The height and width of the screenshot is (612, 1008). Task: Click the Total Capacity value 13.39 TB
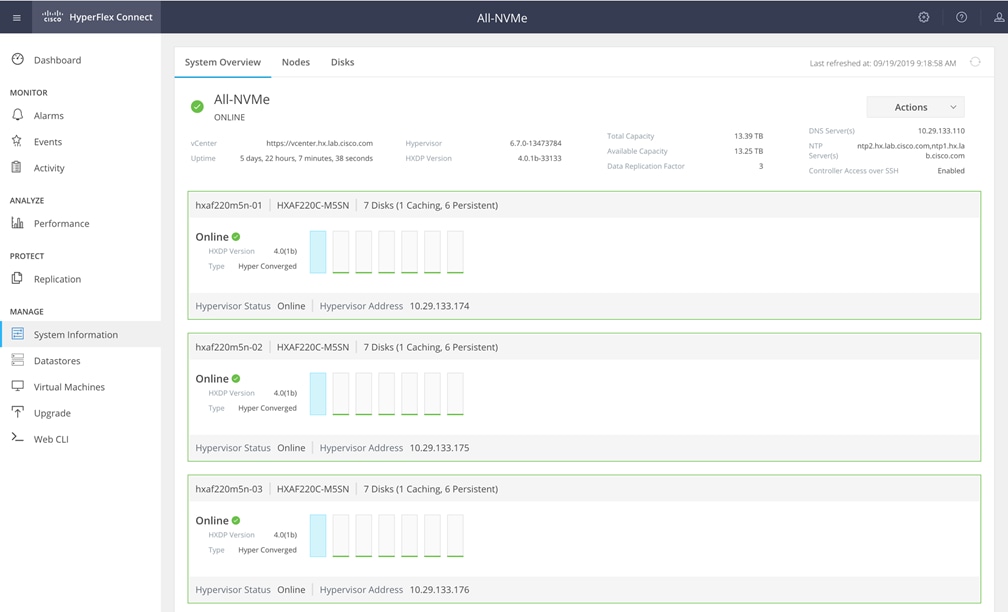pyautogui.click(x=748, y=136)
